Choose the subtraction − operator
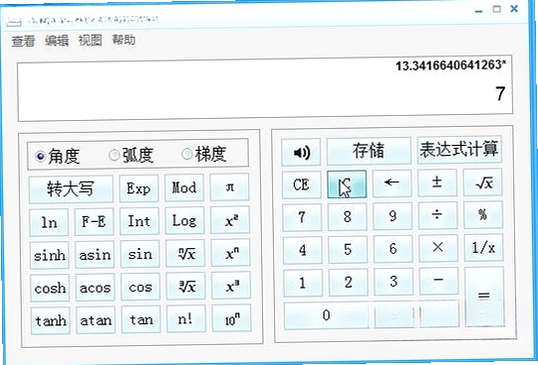The image size is (538, 365). (439, 281)
